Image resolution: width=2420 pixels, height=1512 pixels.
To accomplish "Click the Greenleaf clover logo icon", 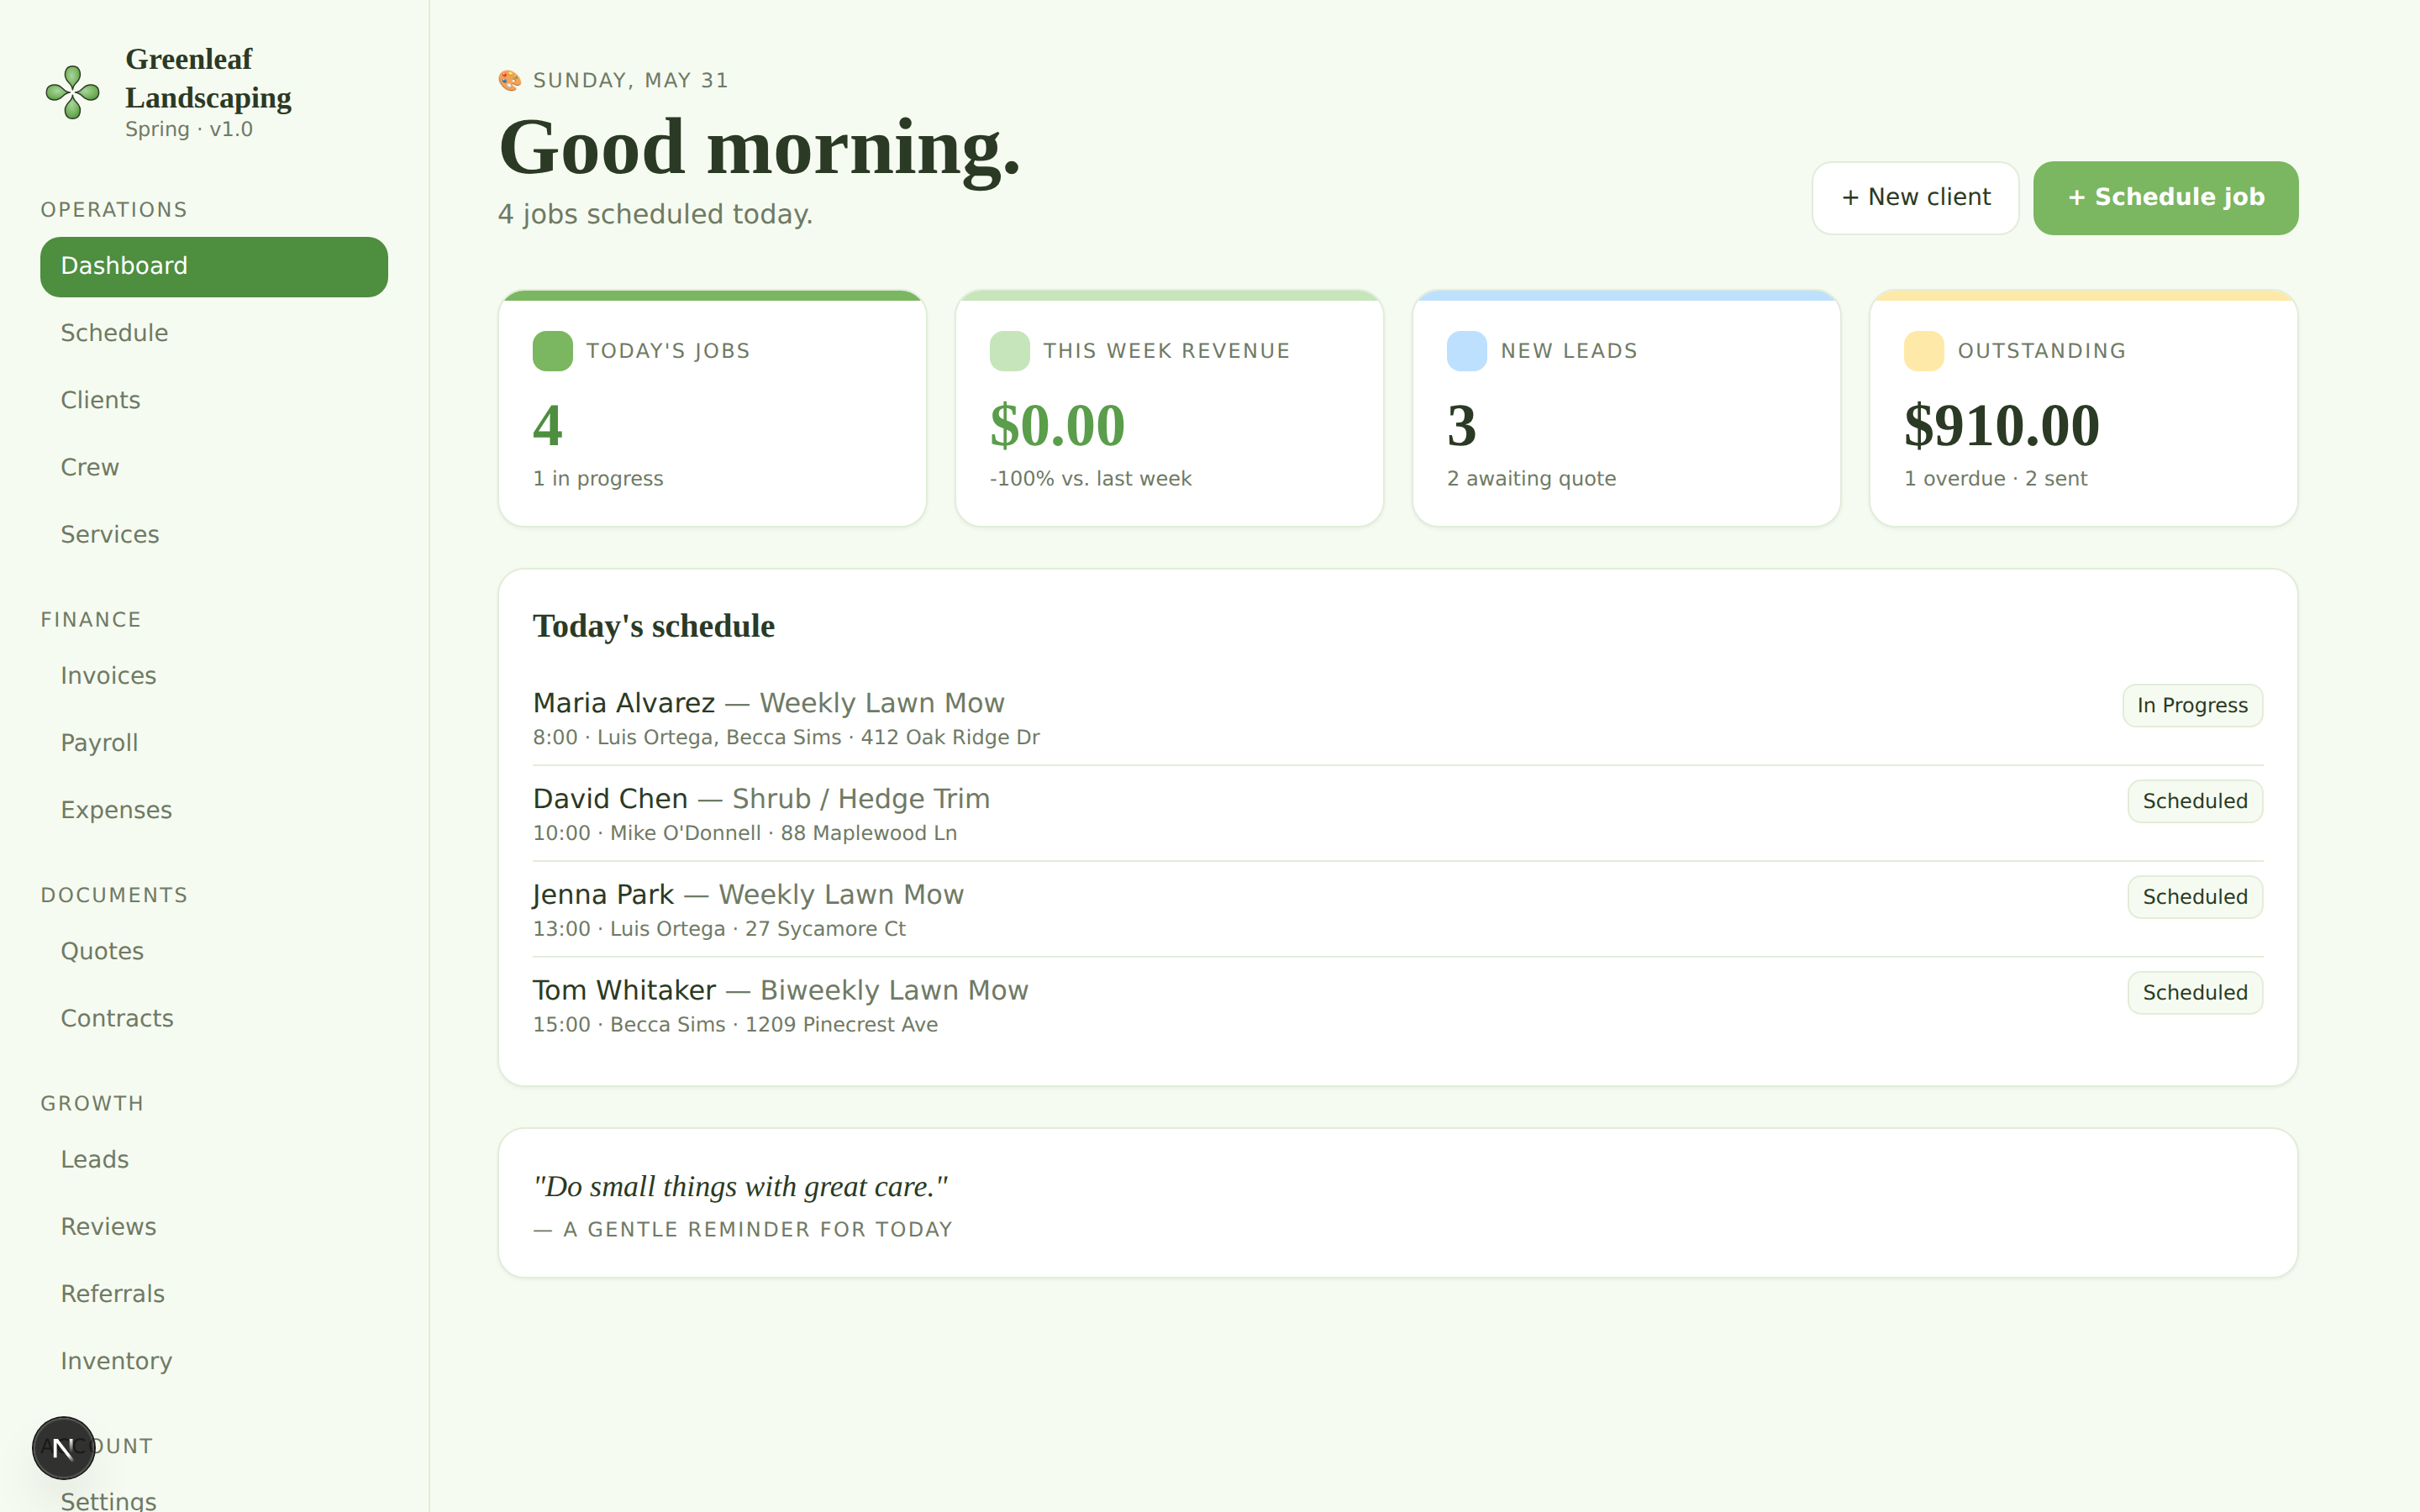I will [x=73, y=92].
